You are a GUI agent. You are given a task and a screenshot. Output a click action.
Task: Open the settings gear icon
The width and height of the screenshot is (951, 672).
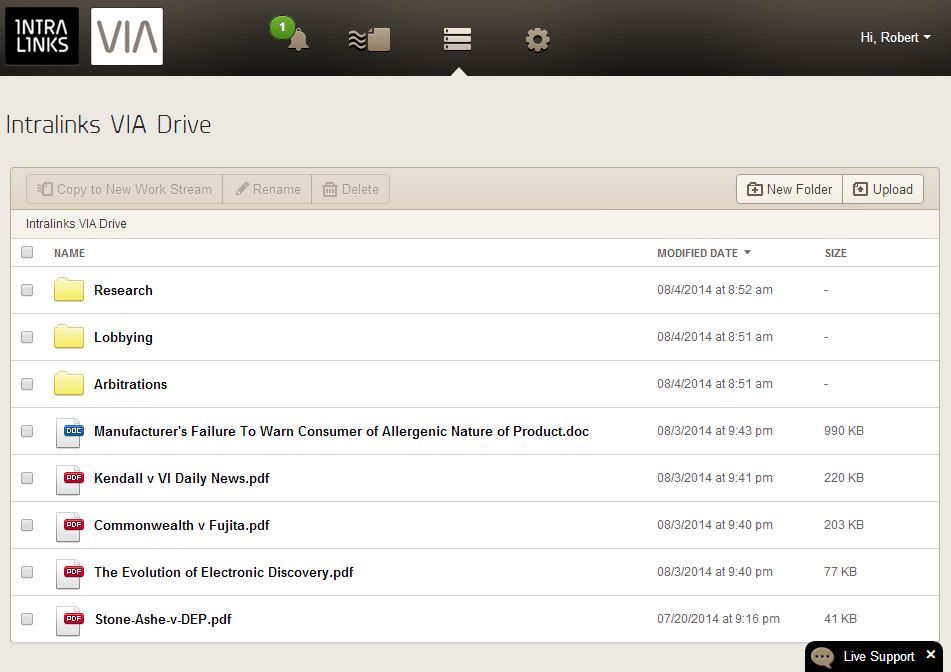(537, 40)
